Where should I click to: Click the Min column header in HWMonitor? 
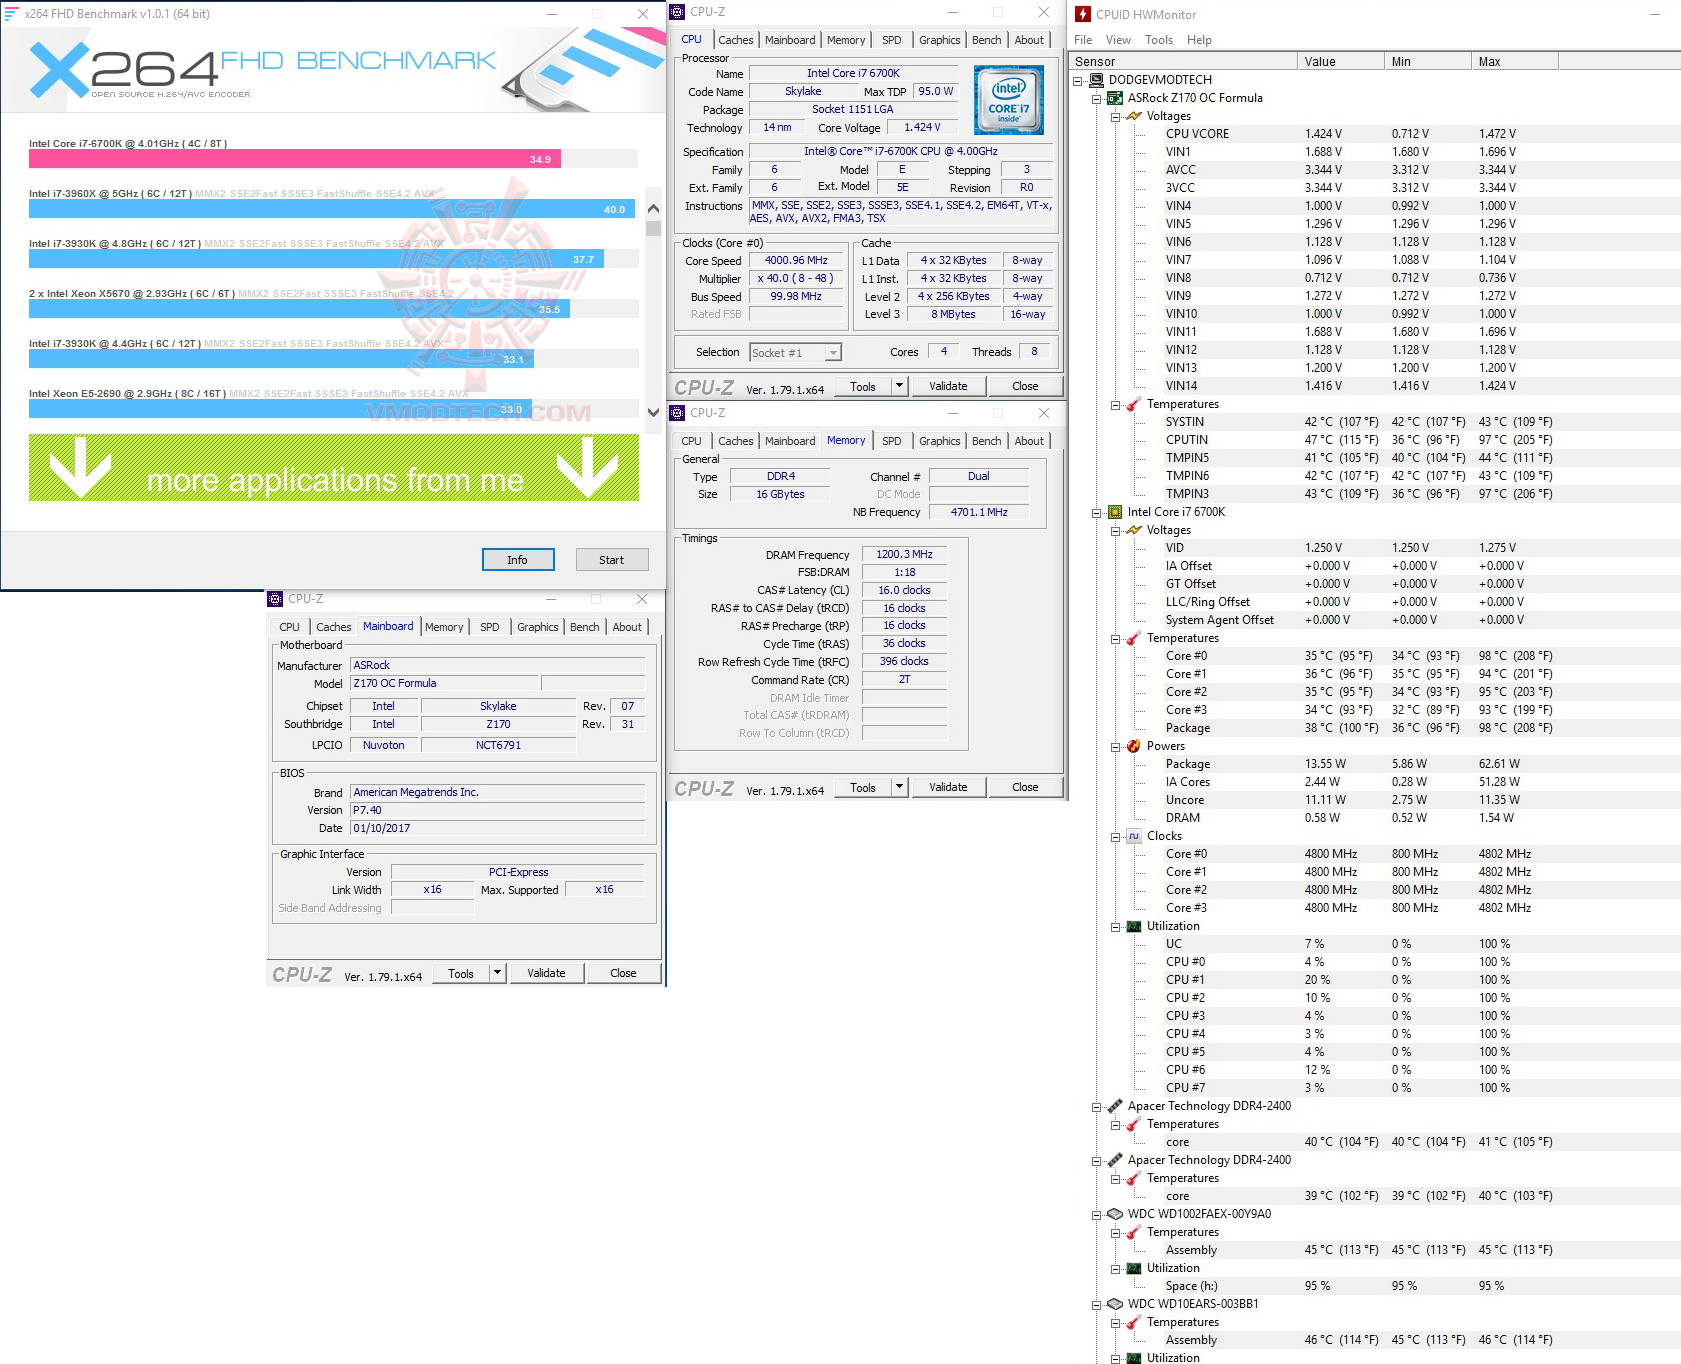coord(1428,62)
